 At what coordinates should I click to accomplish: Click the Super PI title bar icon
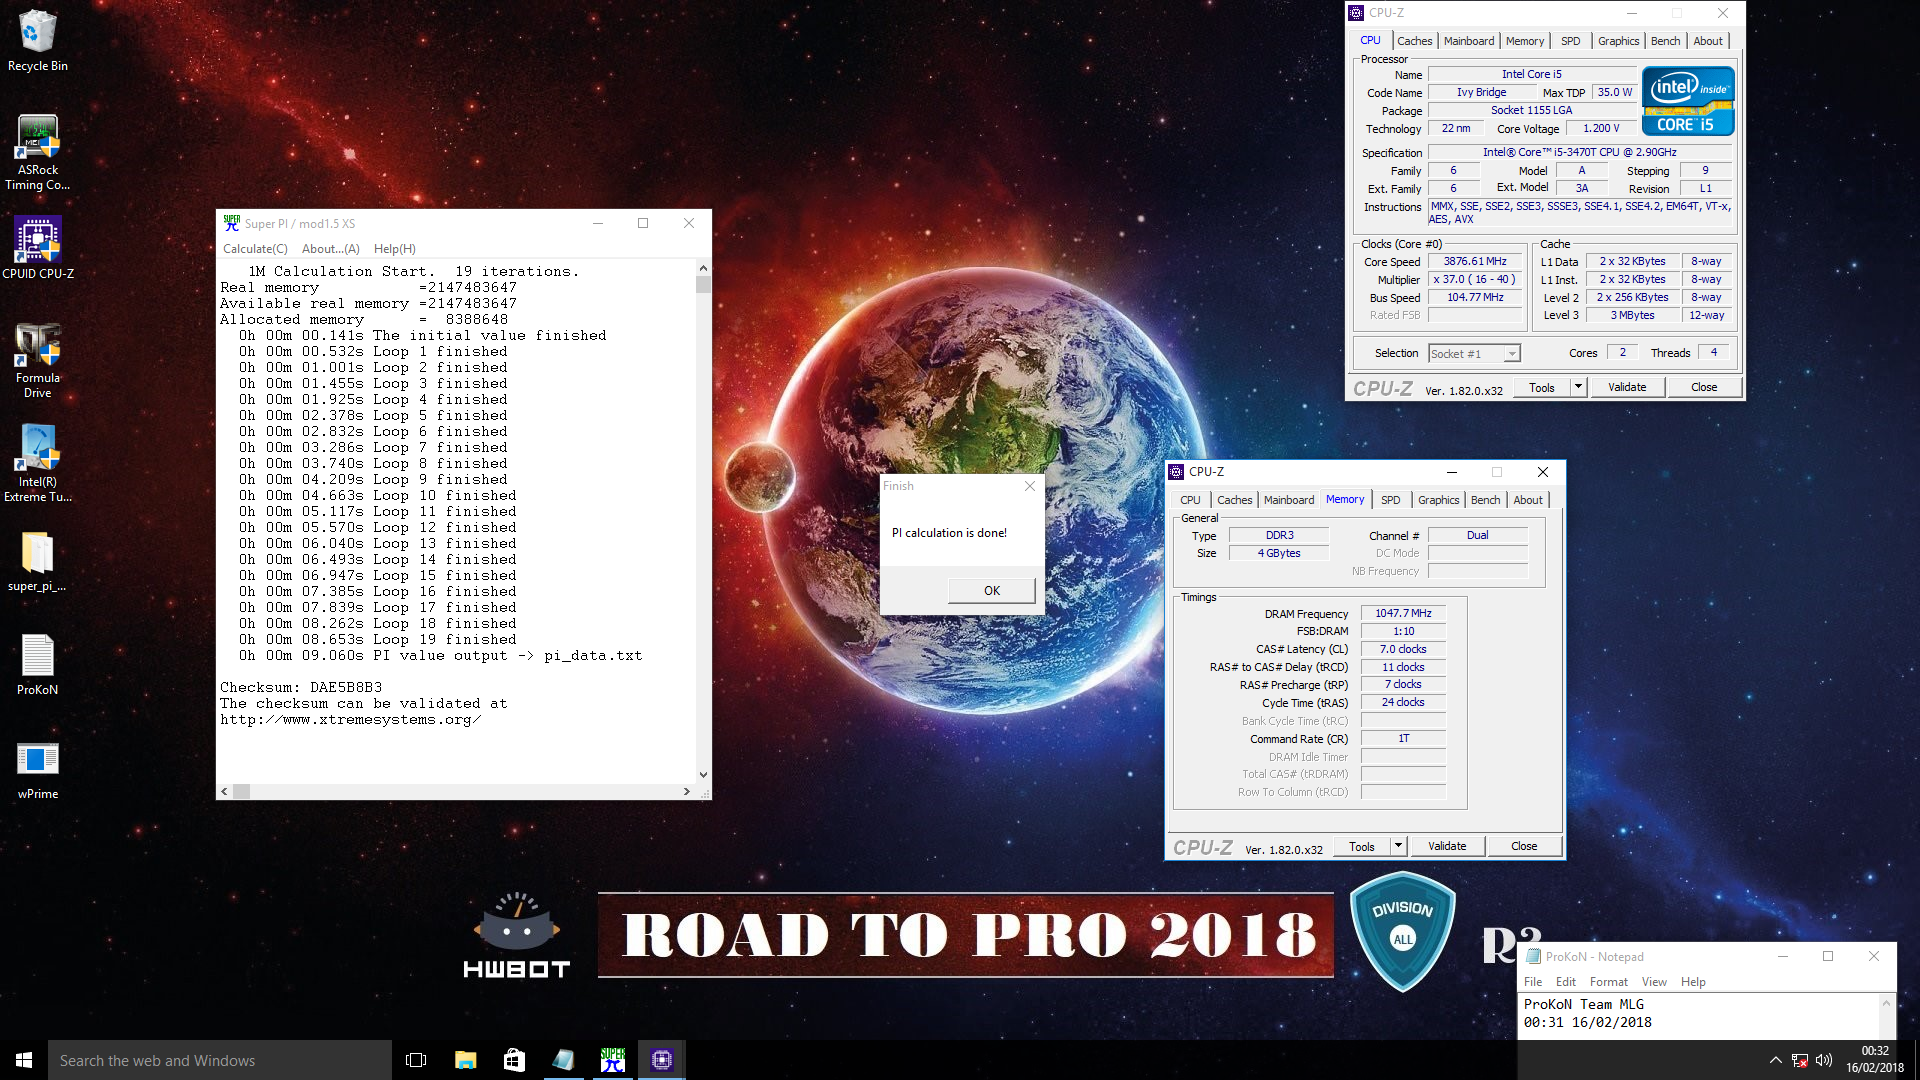pyautogui.click(x=232, y=223)
